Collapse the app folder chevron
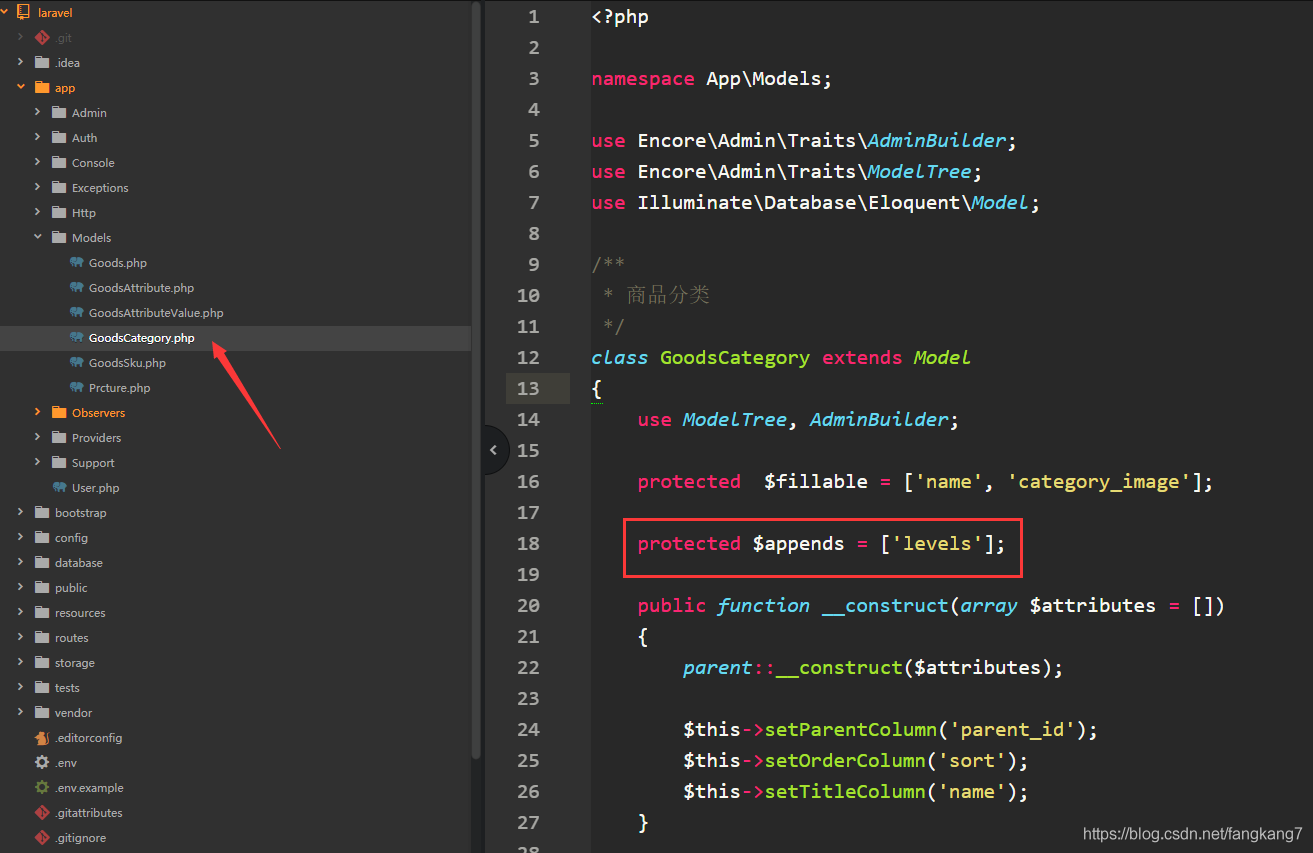 (20, 88)
